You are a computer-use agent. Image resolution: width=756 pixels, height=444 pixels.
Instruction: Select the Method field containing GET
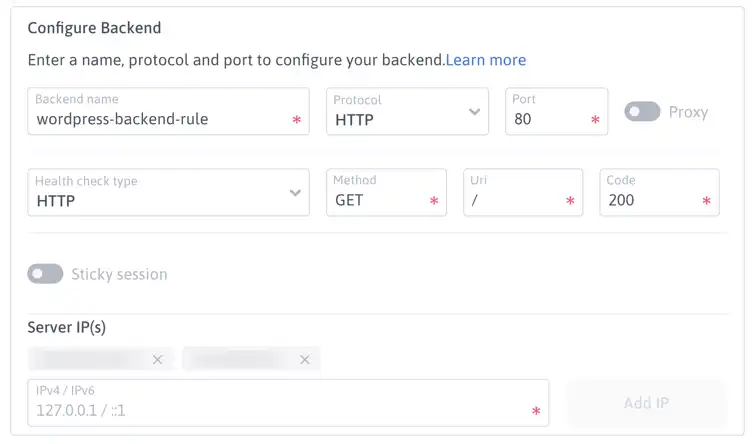(x=386, y=192)
